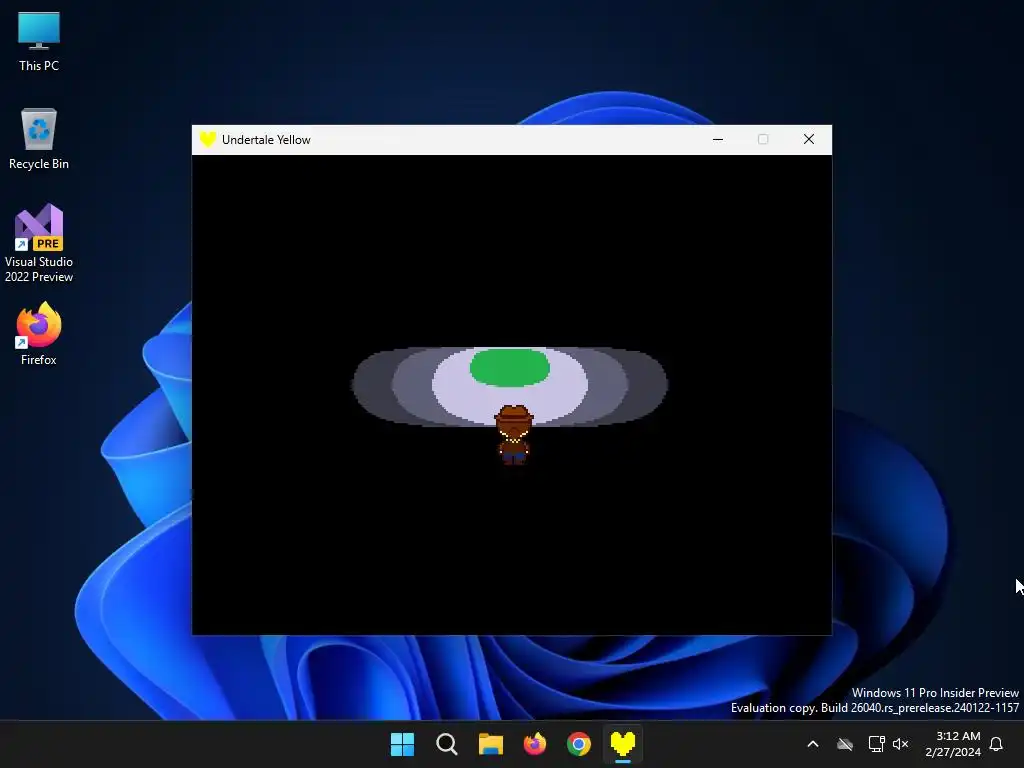The height and width of the screenshot is (768, 1024).
Task: Show hidden system tray icons
Action: (813, 744)
